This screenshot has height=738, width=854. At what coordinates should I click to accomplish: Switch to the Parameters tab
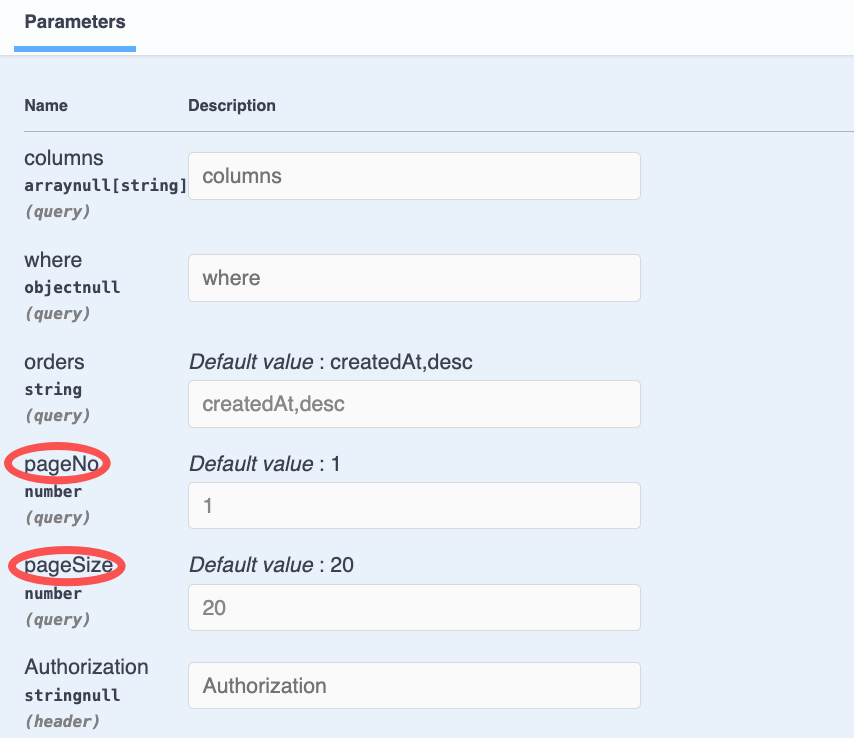click(75, 22)
